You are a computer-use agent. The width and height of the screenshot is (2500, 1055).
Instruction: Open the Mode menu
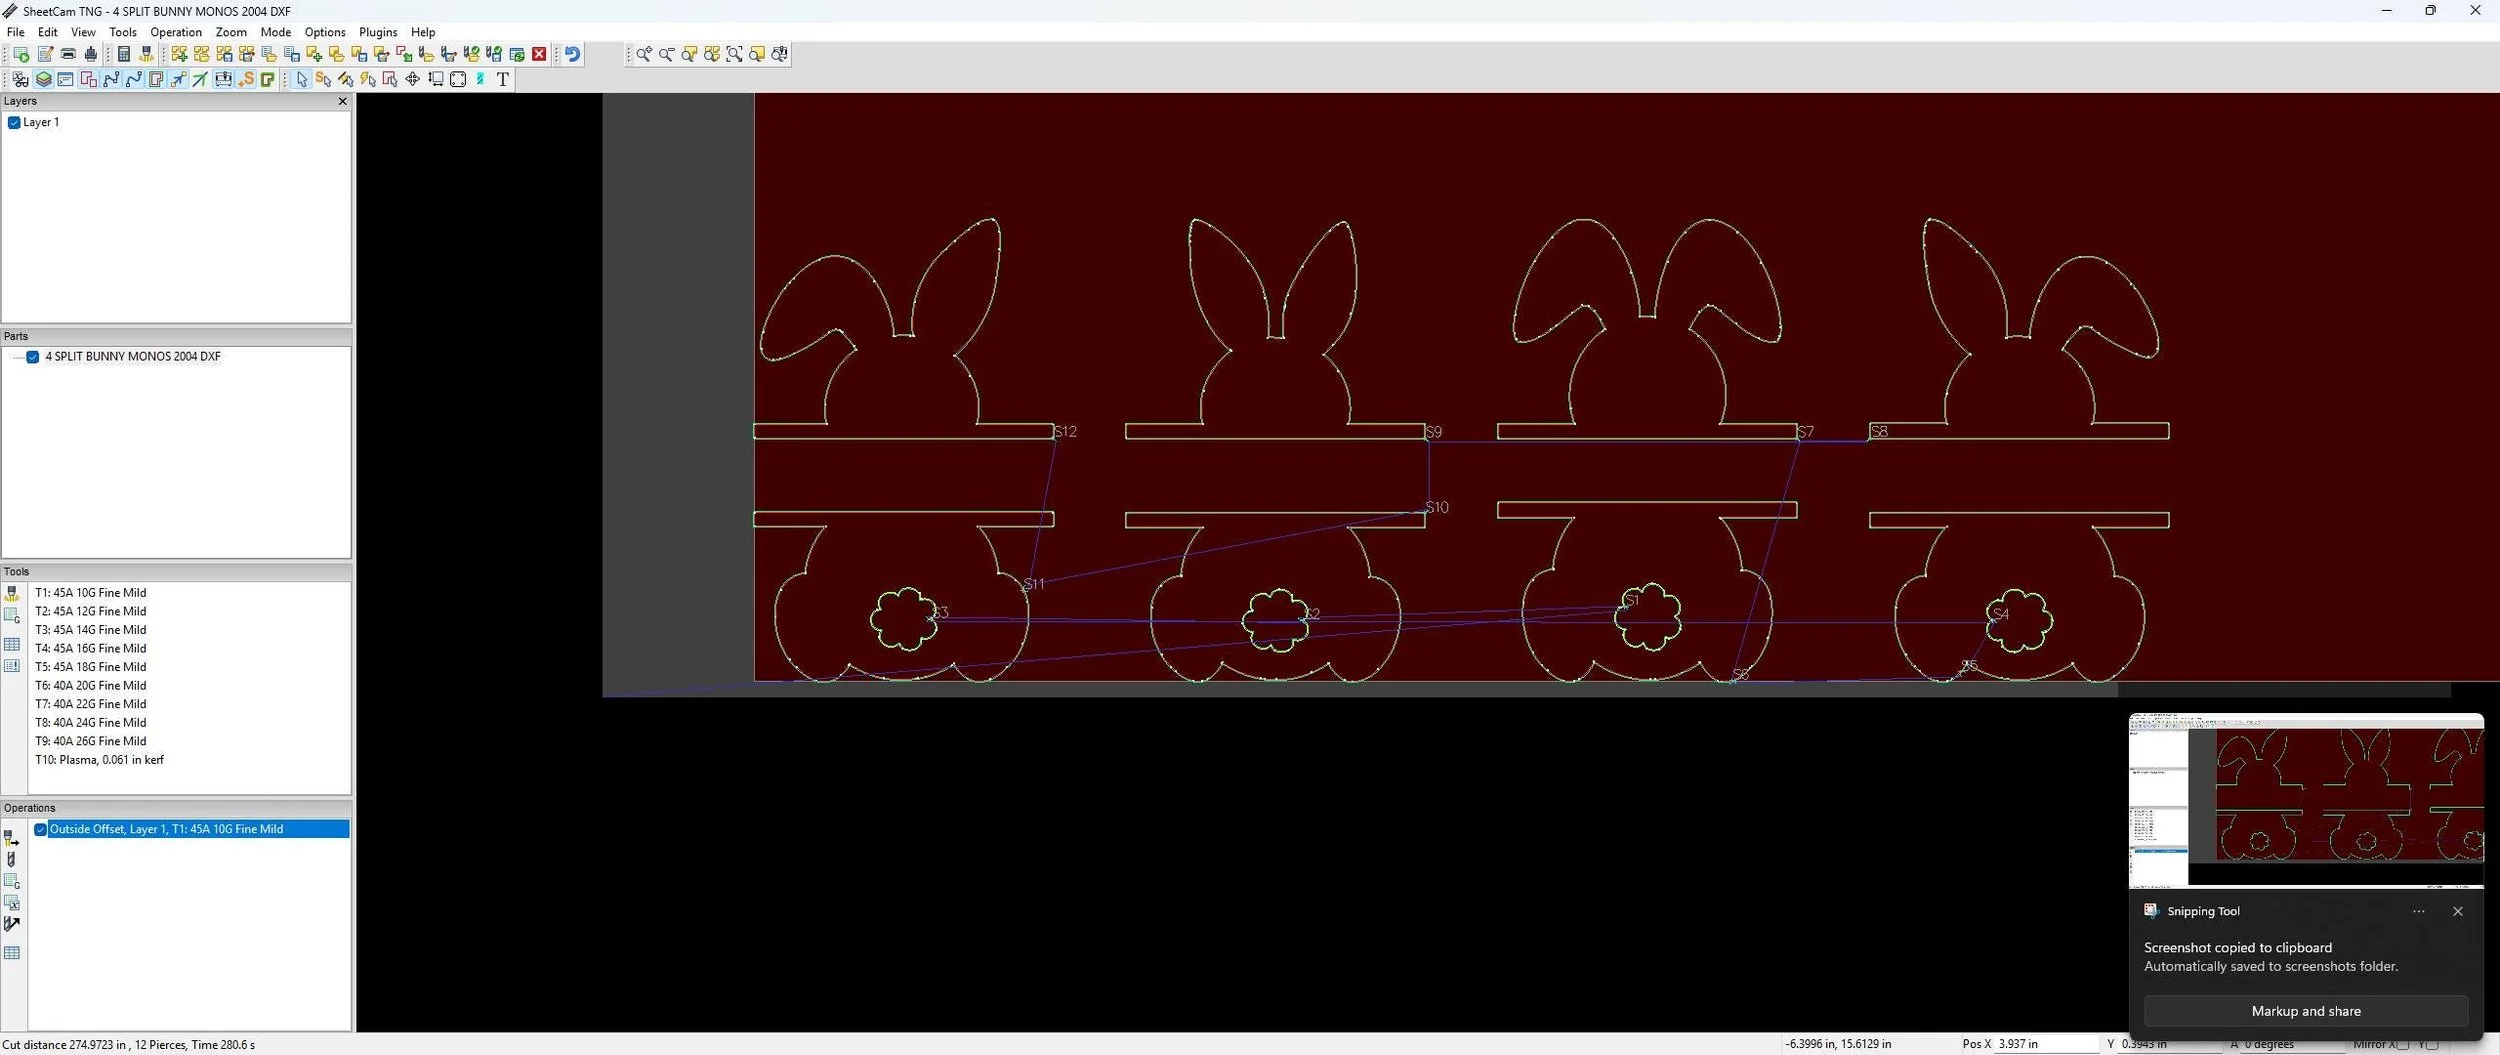pyautogui.click(x=276, y=32)
